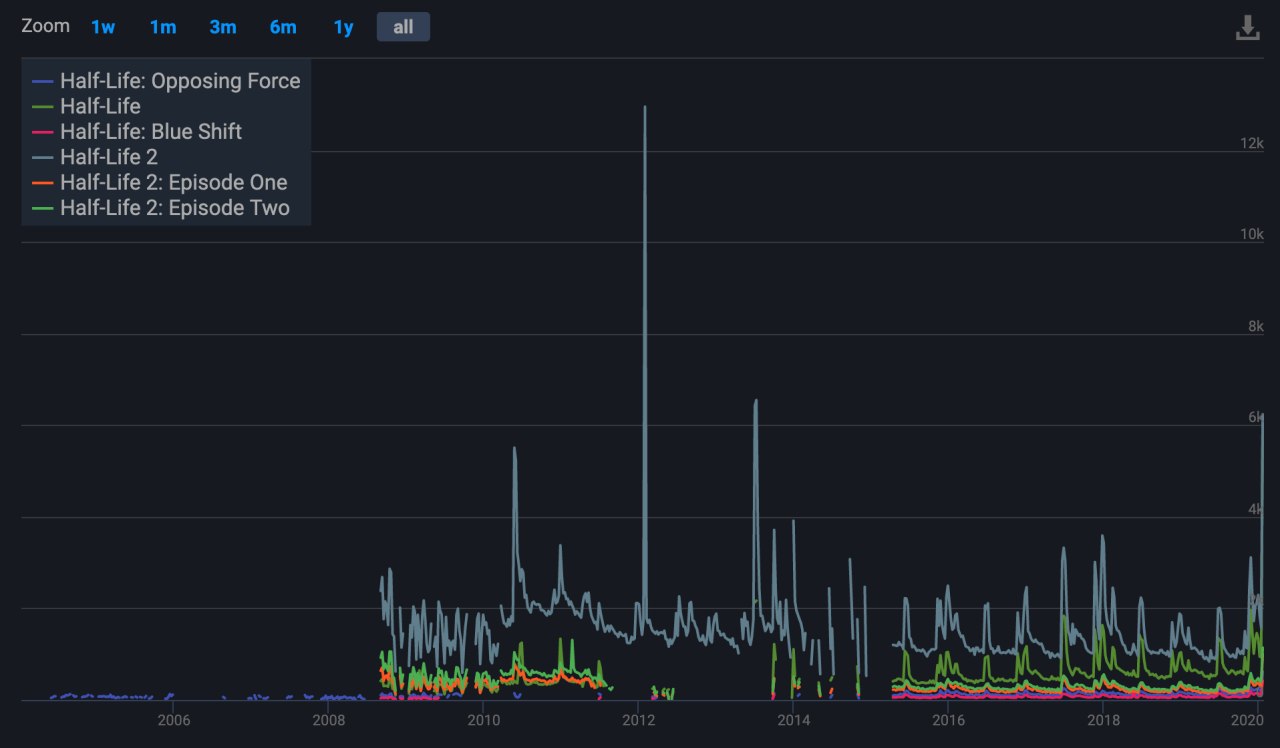The image size is (1280, 748).
Task: Click the 2008 label on the x-axis
Action: 328,720
